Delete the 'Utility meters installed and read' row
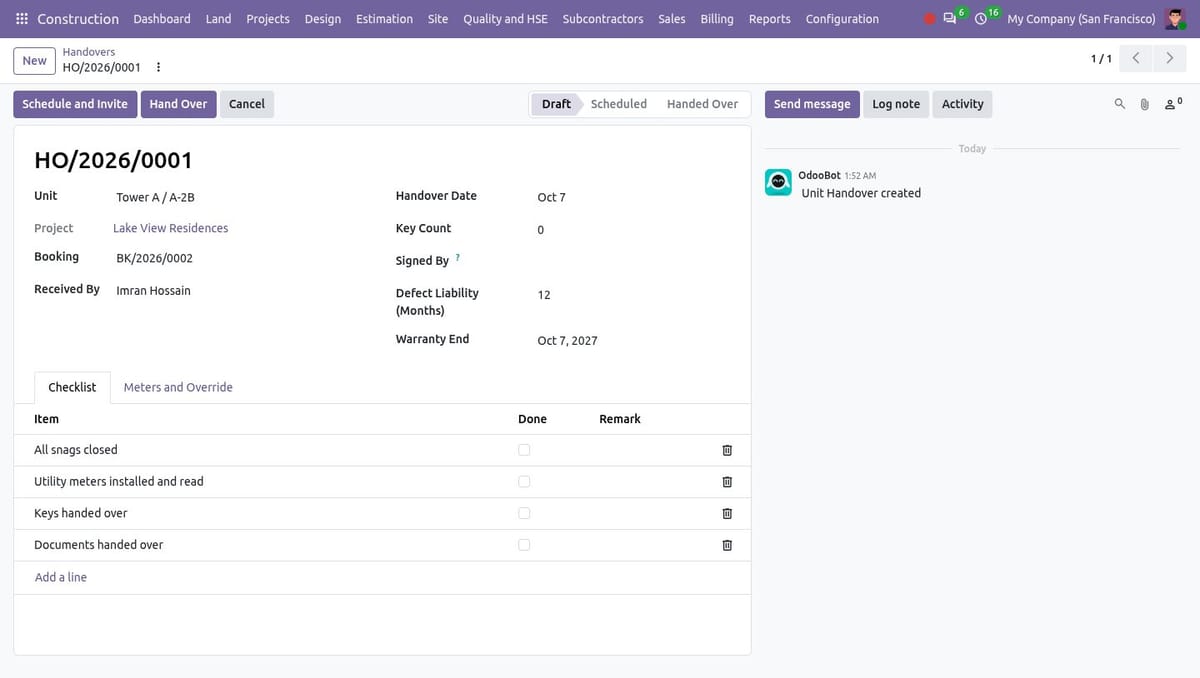1200x678 pixels. [727, 482]
